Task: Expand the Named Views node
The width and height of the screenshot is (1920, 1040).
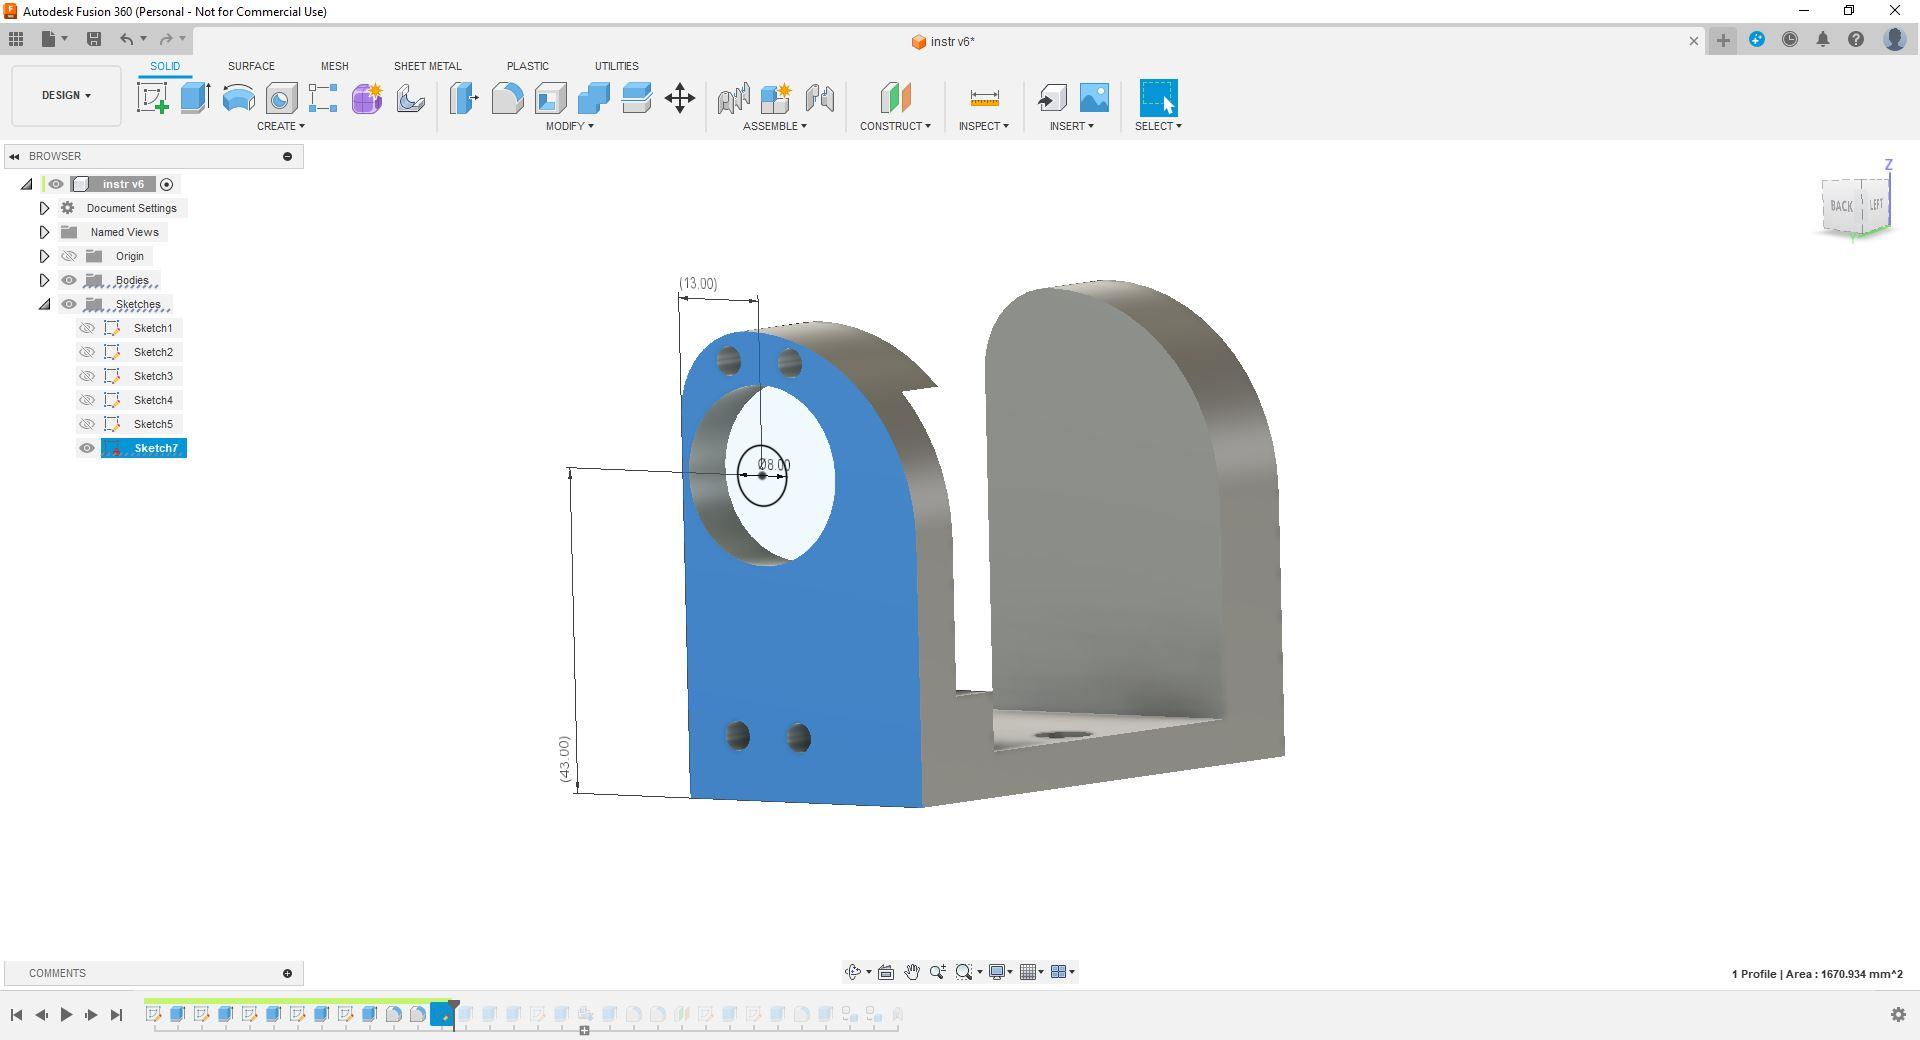Action: (x=44, y=232)
